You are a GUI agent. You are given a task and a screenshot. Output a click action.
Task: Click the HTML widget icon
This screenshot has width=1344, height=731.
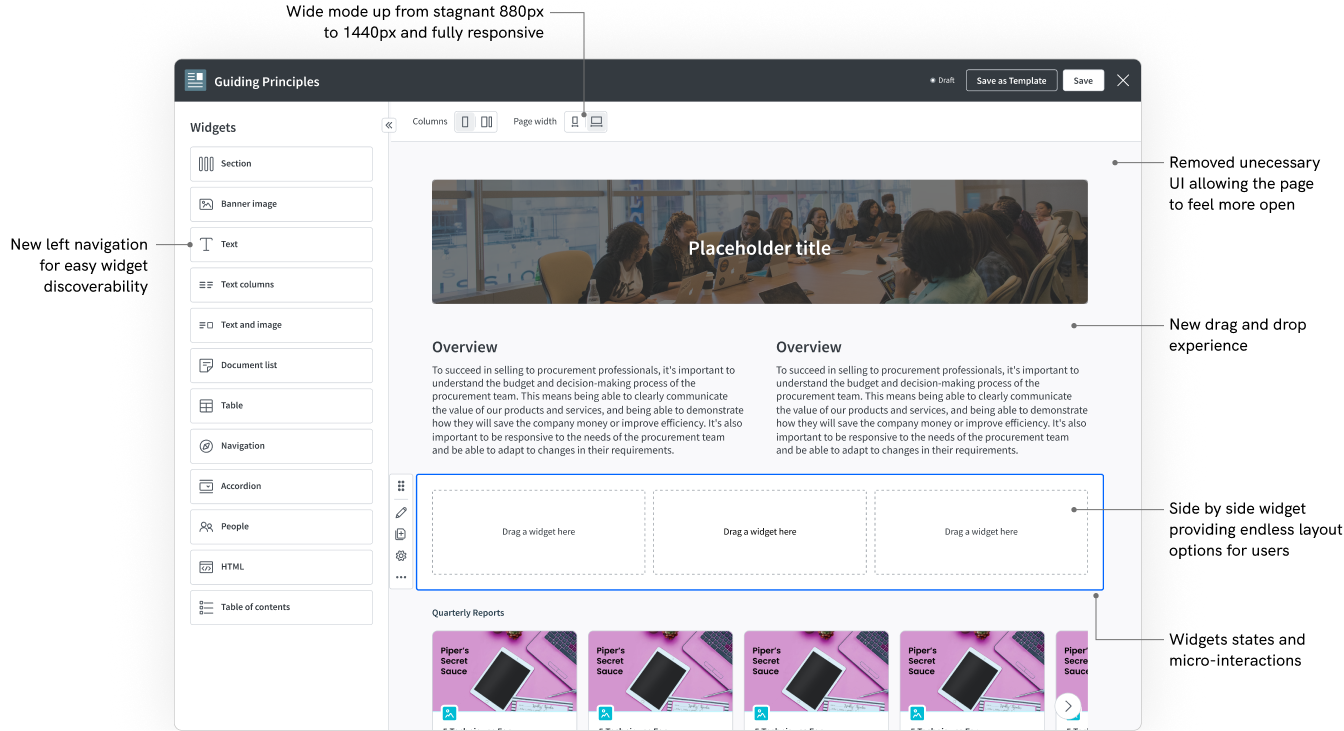206,567
